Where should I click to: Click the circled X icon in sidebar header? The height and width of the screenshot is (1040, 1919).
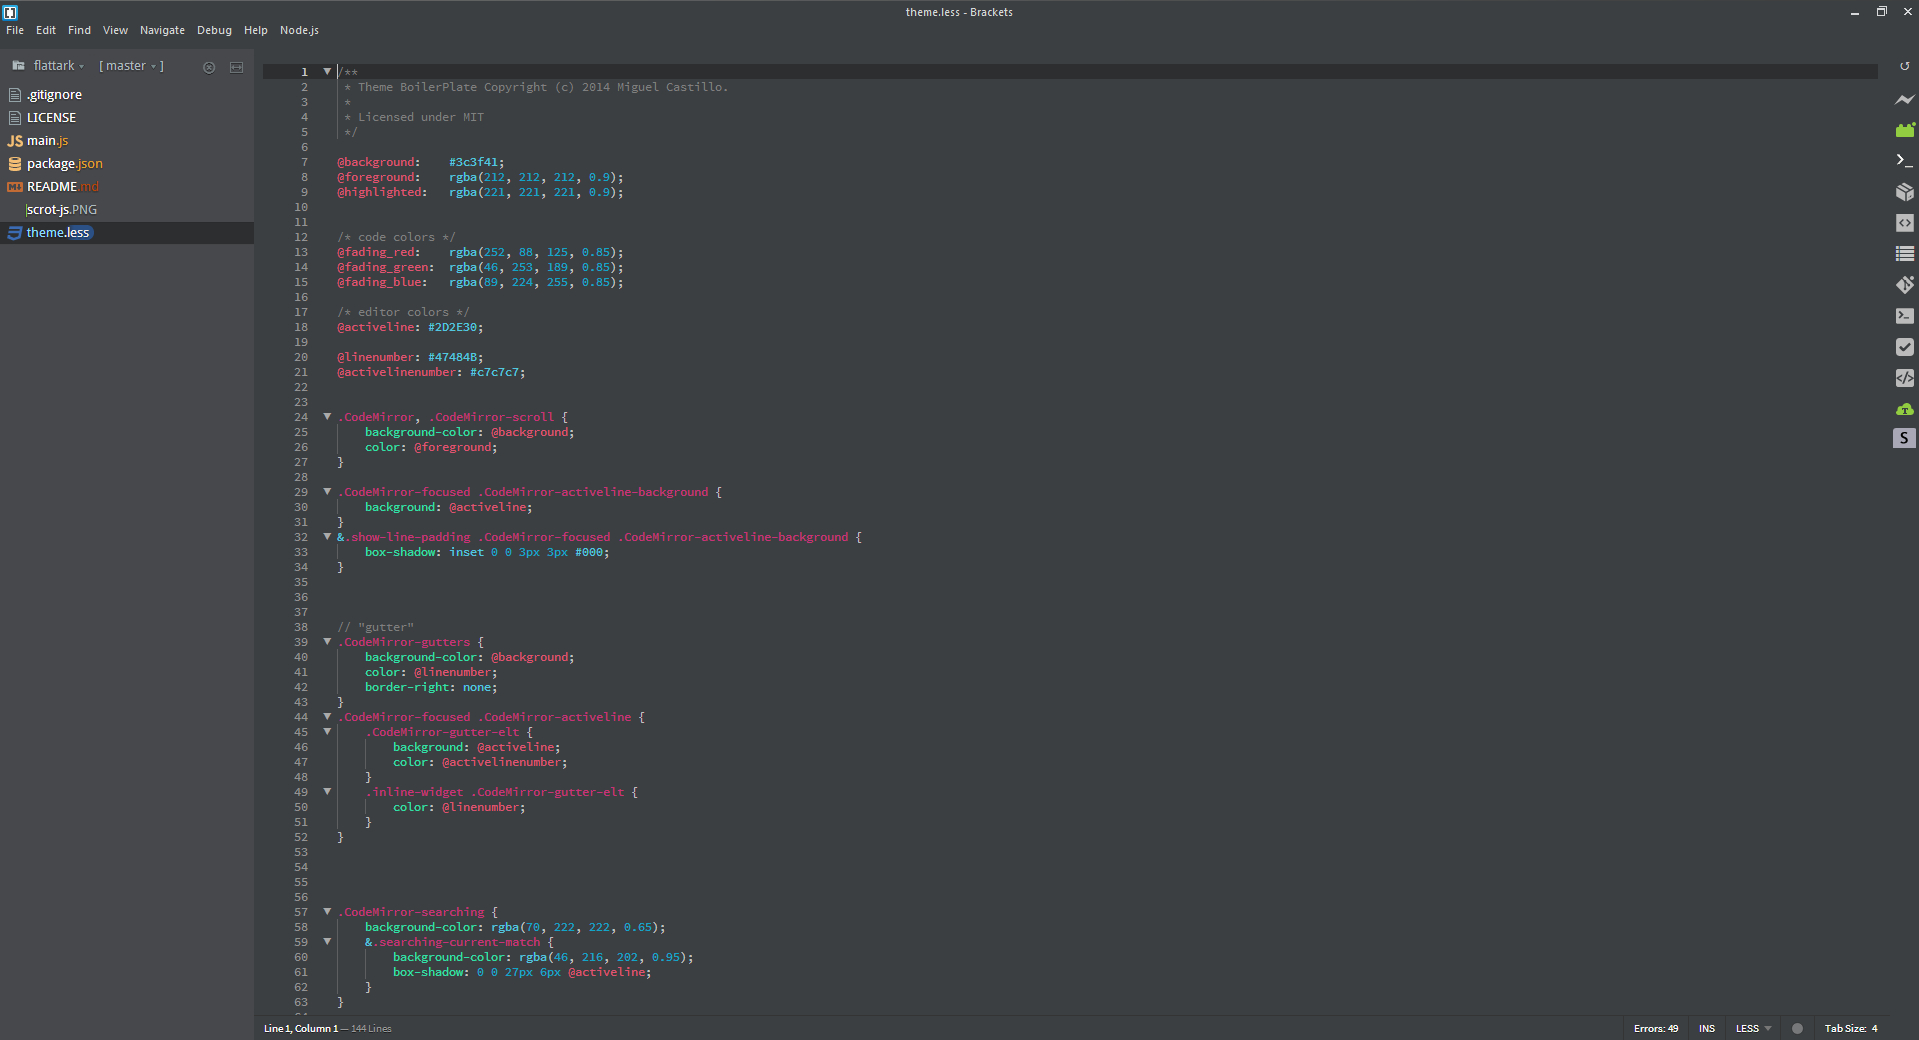point(209,67)
